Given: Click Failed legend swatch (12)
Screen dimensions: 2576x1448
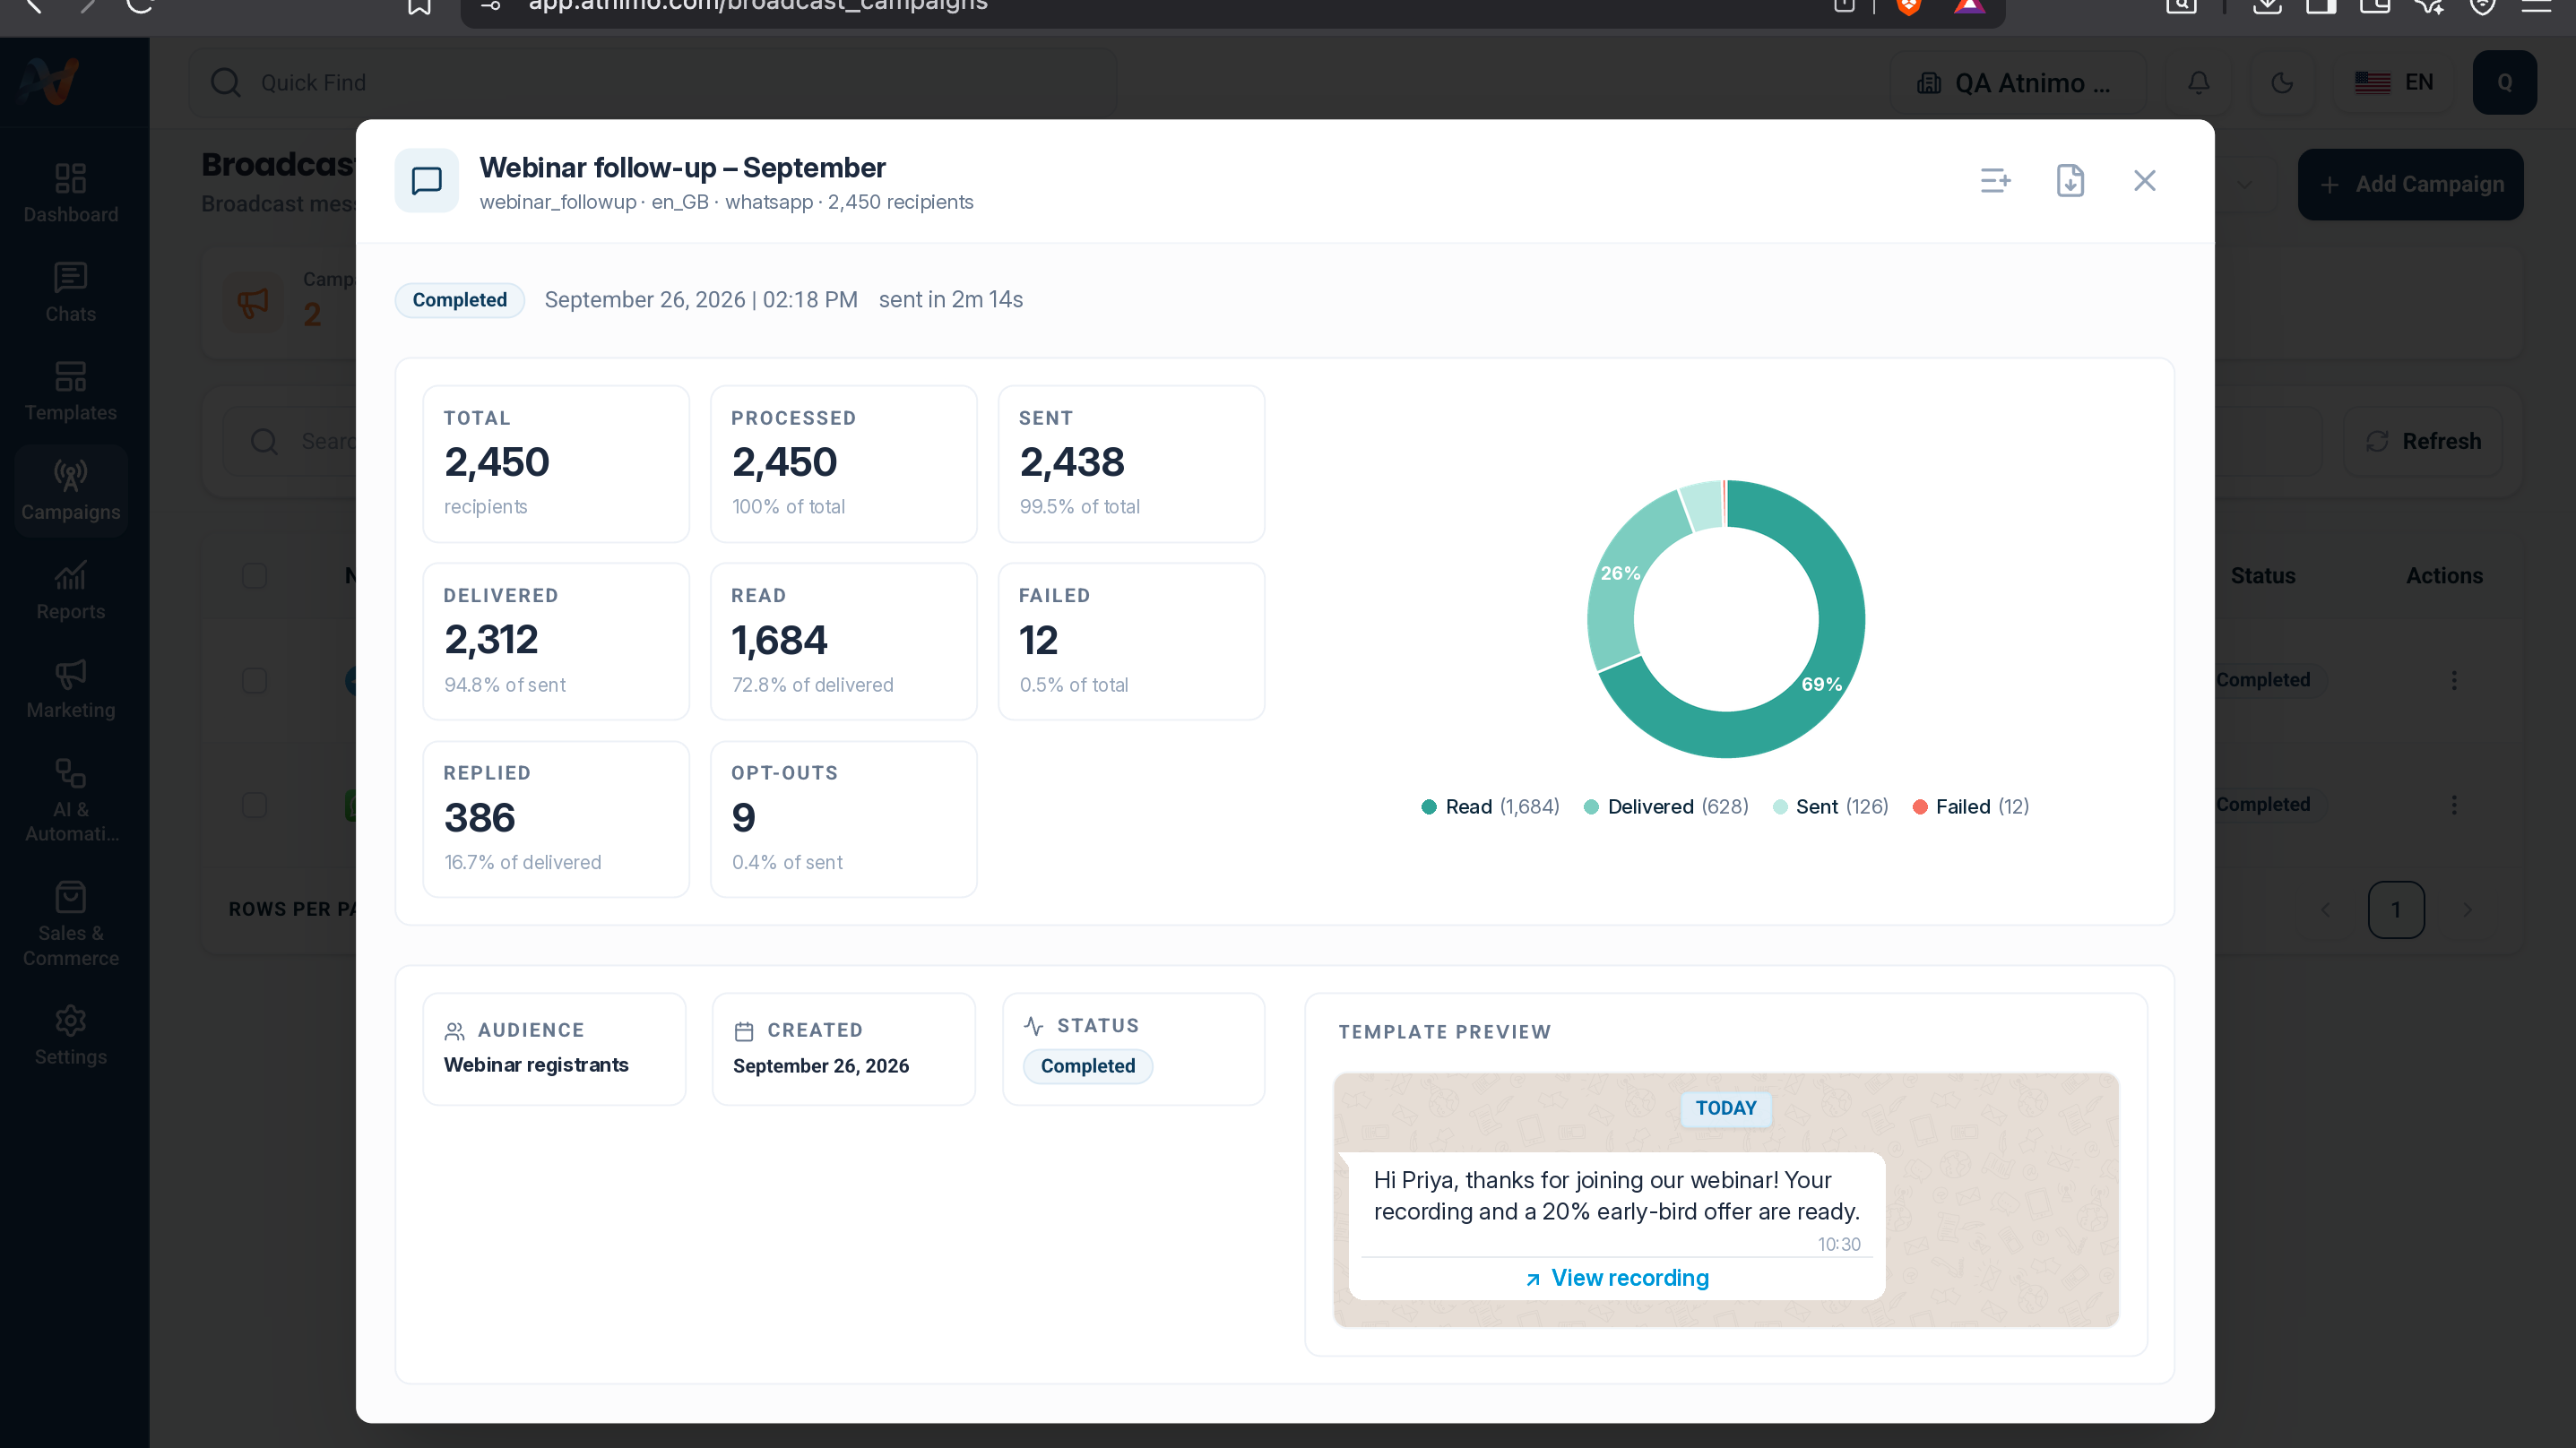Looking at the screenshot, I should 1919,807.
